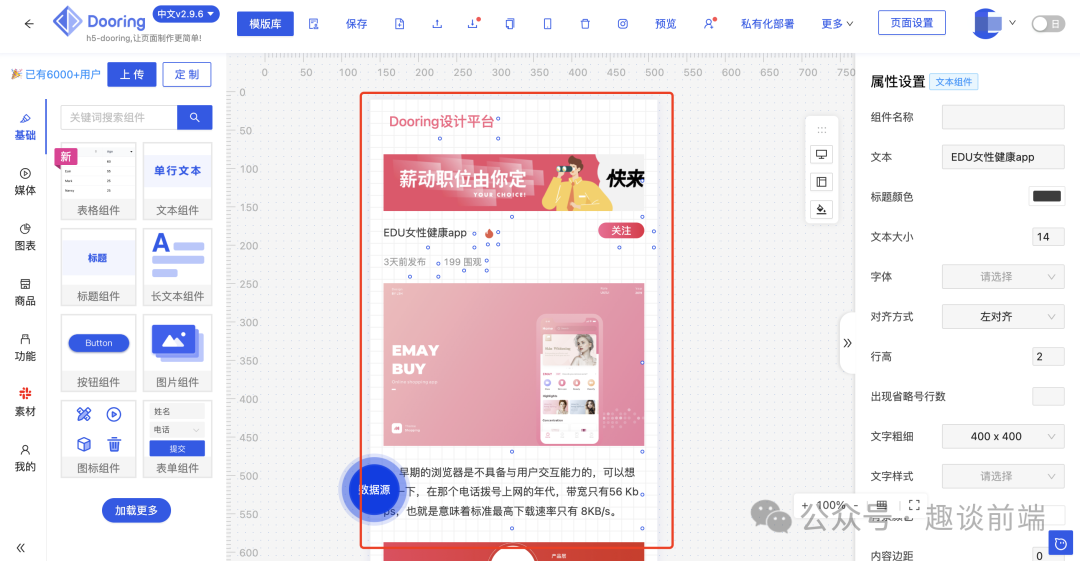Click the 关注 follow button on canvas
This screenshot has height=561, width=1080.
(621, 230)
